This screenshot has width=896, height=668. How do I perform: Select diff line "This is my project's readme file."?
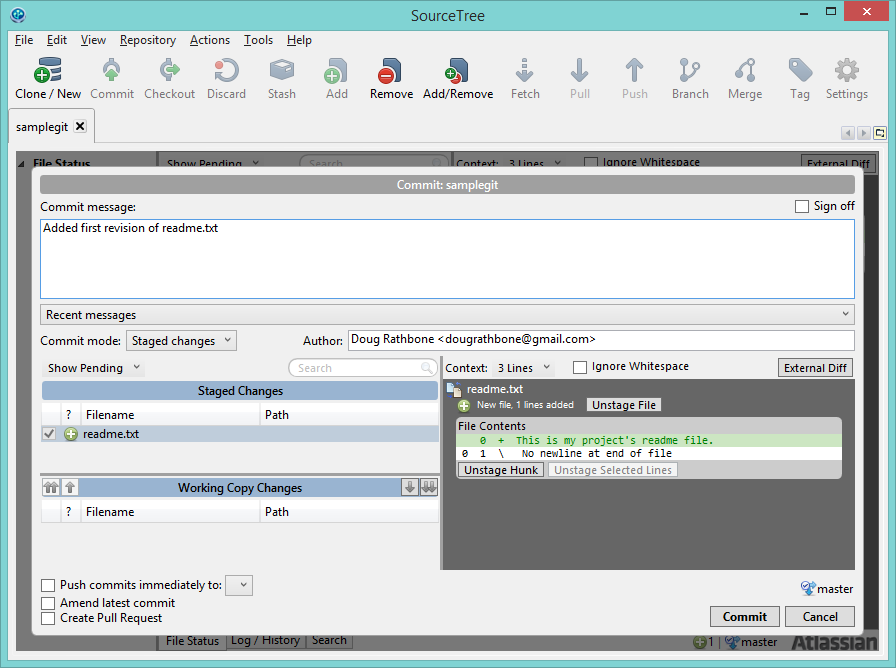[x=649, y=441]
